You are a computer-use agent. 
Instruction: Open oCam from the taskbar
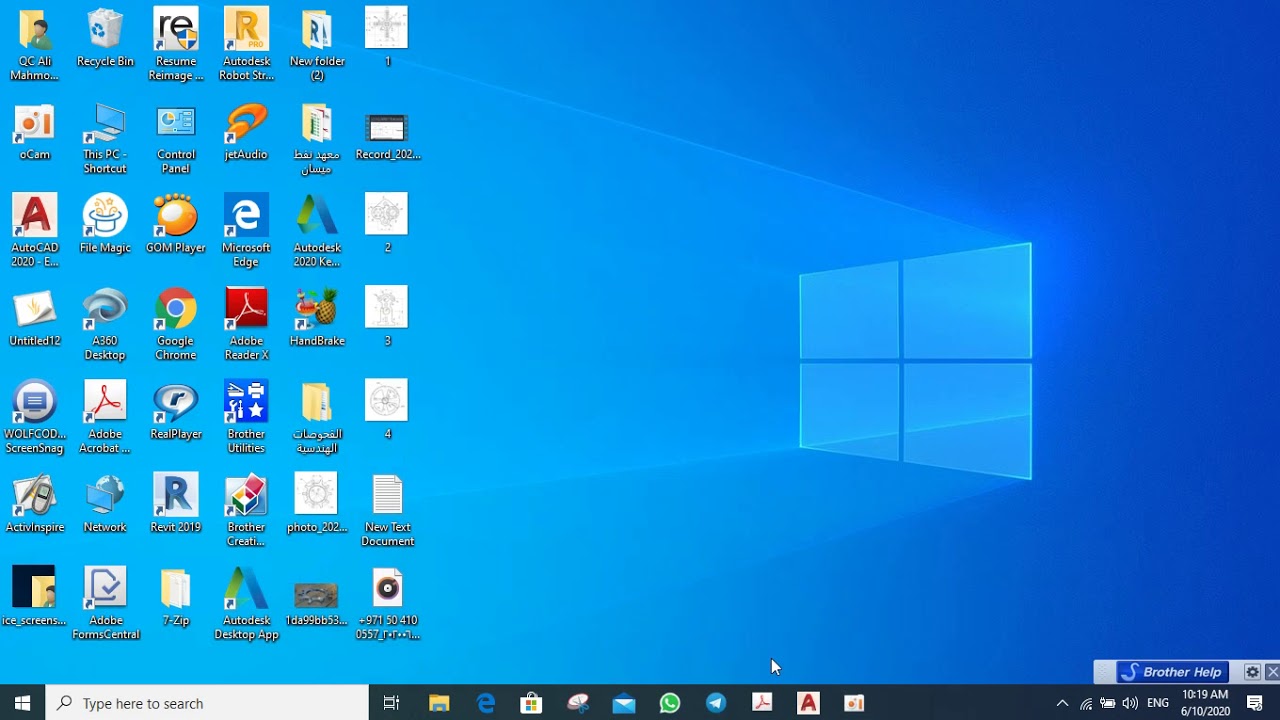pos(854,703)
